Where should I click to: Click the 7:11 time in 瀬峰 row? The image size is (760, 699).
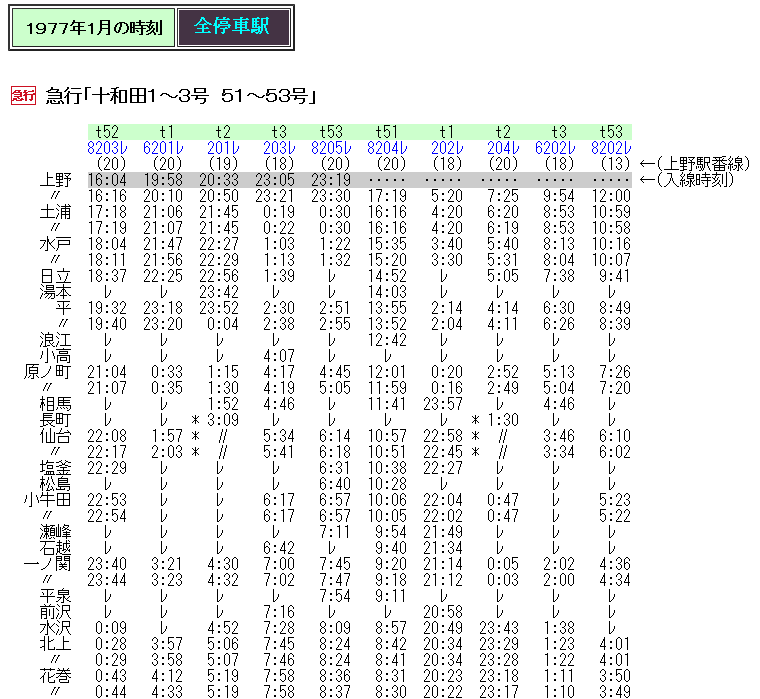pos(335,532)
